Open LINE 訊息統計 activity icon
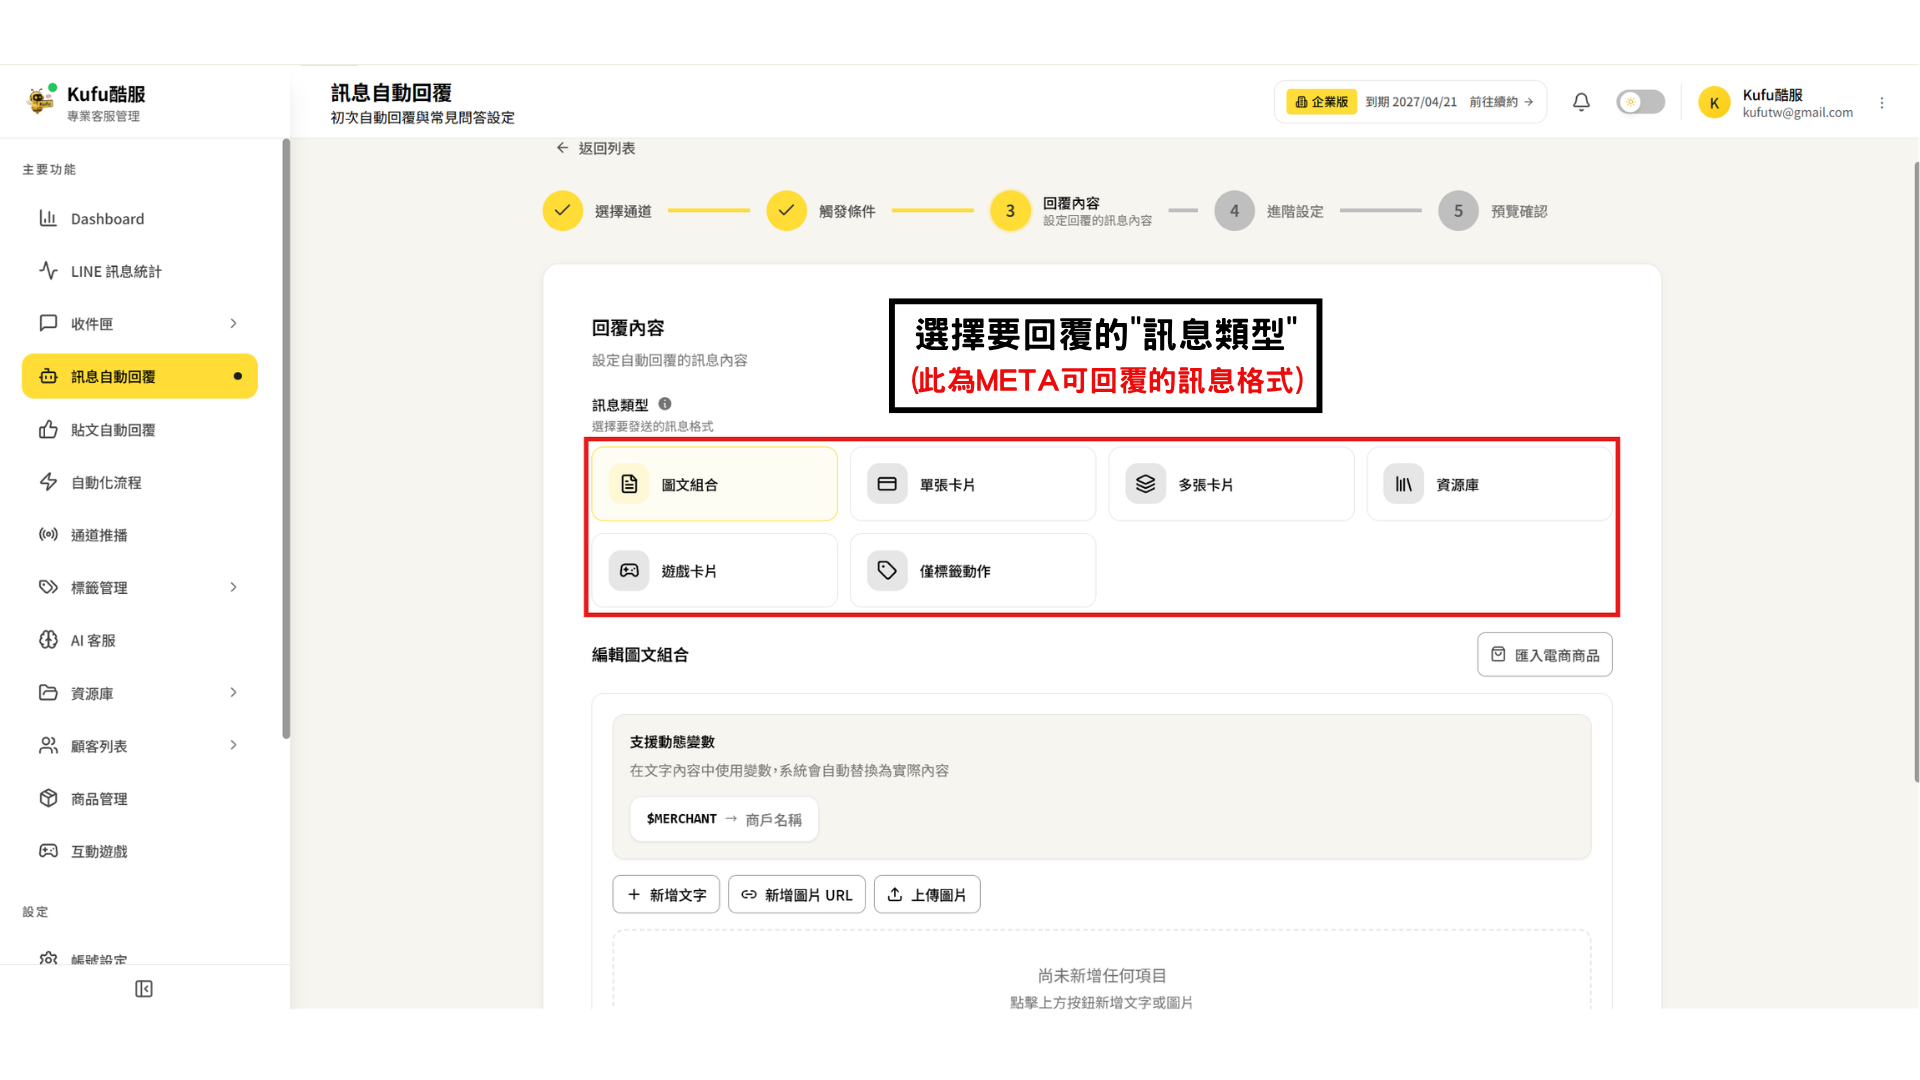The height and width of the screenshot is (1080, 1920). [x=48, y=271]
